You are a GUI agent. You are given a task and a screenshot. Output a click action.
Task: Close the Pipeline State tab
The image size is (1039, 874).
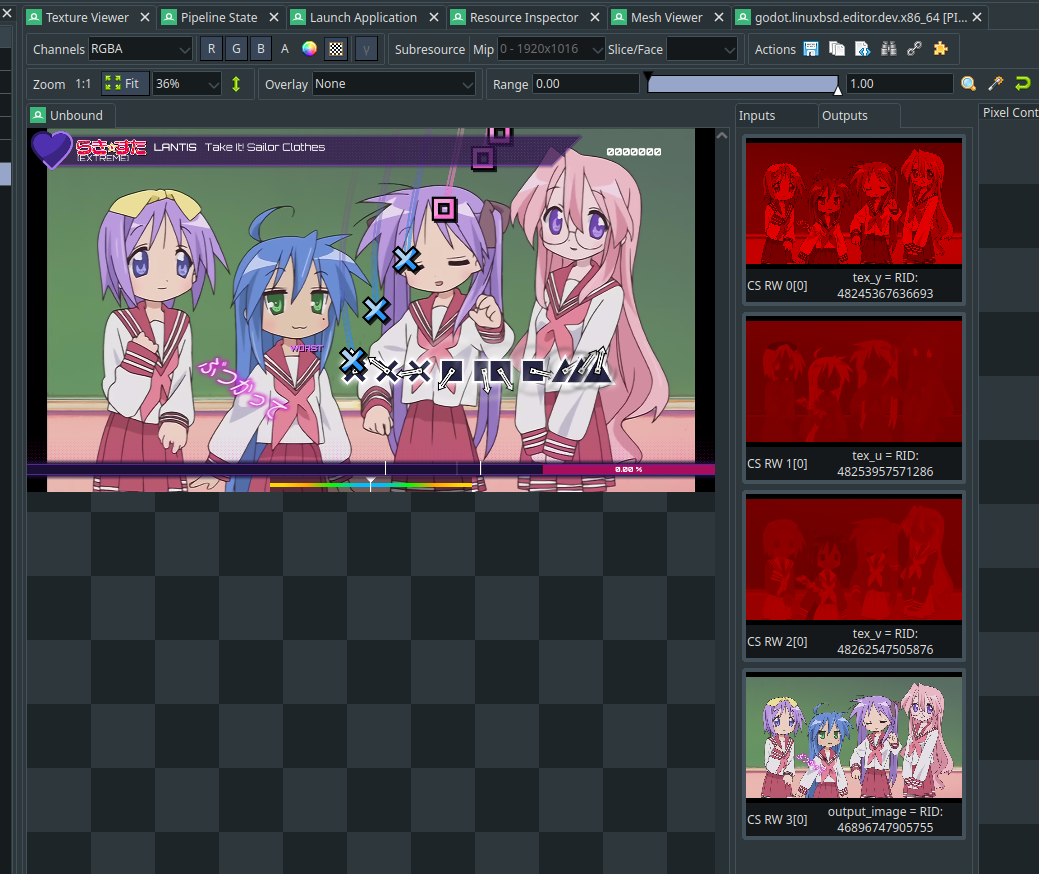(x=274, y=17)
